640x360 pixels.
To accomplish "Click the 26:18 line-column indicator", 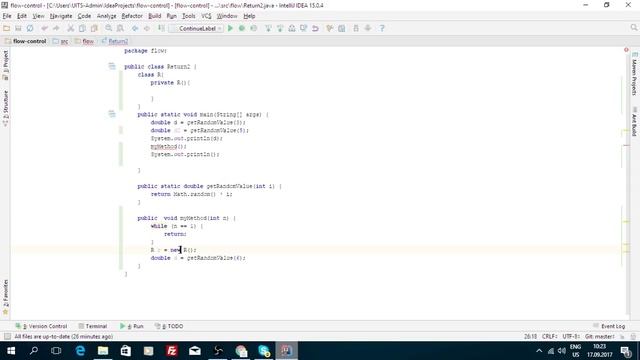I will pyautogui.click(x=530, y=336).
